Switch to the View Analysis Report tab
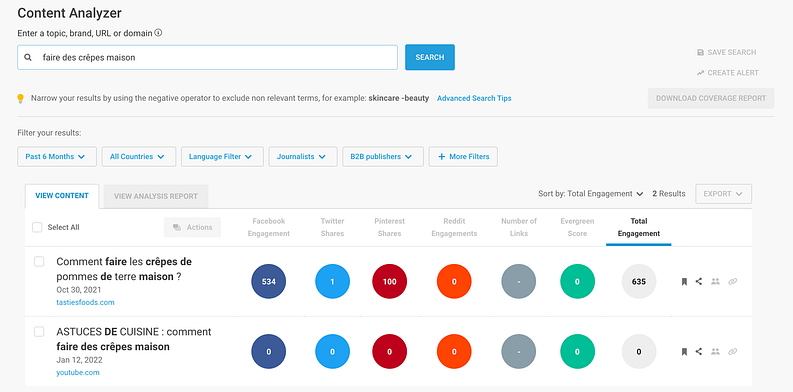The width and height of the screenshot is (793, 392). click(156, 196)
